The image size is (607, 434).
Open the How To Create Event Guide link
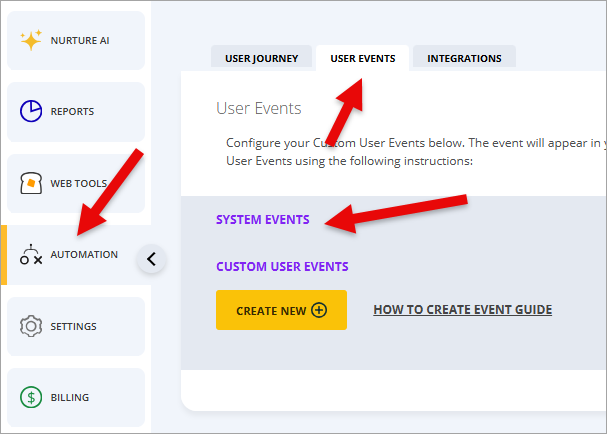point(462,310)
